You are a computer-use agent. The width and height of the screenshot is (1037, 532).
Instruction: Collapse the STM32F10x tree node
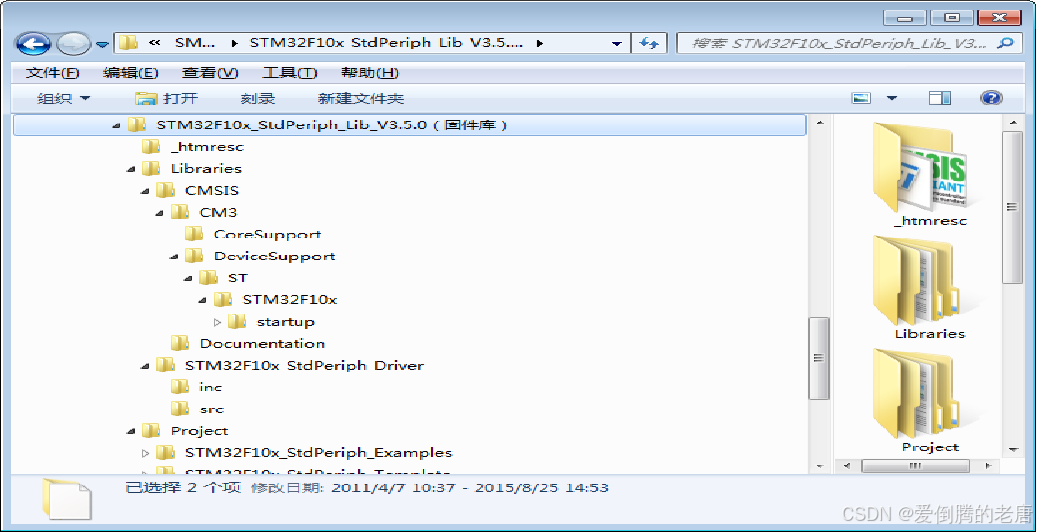coord(203,300)
